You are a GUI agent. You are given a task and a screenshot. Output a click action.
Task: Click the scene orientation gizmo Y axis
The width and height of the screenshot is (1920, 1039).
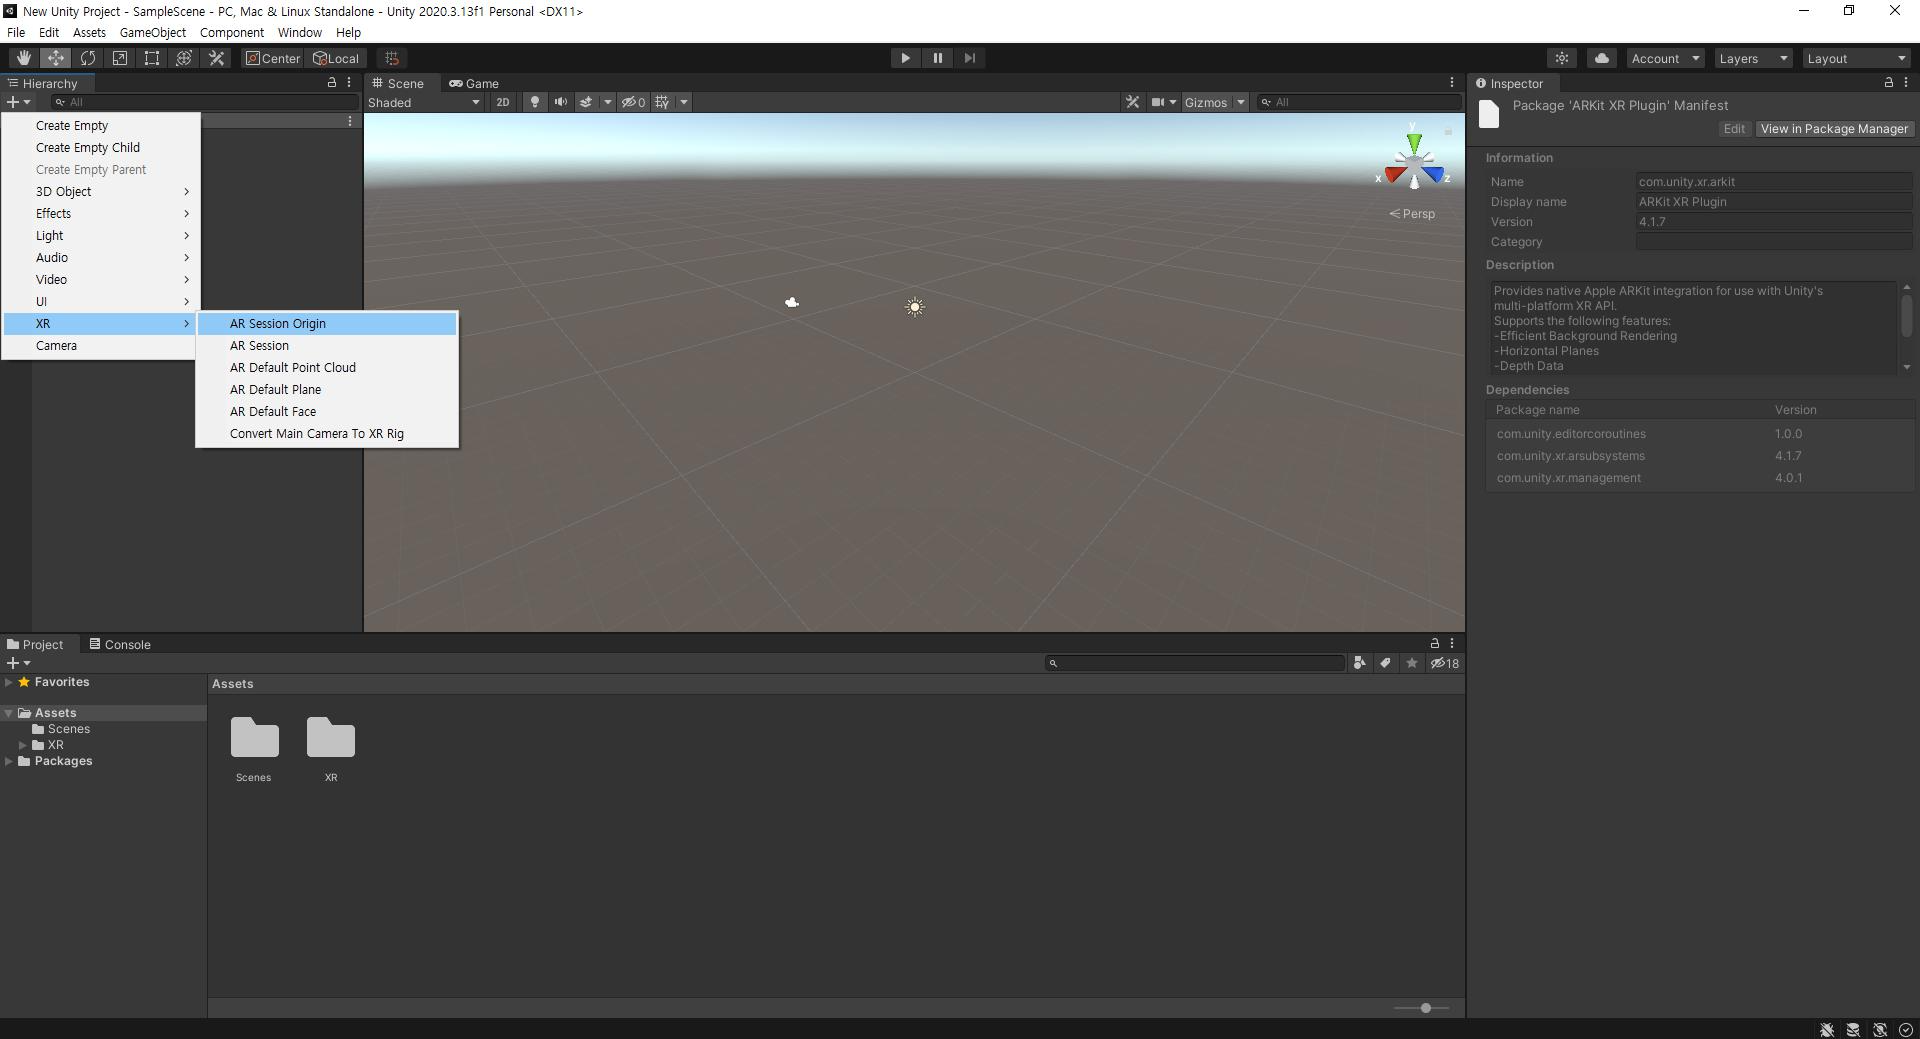point(1414,143)
